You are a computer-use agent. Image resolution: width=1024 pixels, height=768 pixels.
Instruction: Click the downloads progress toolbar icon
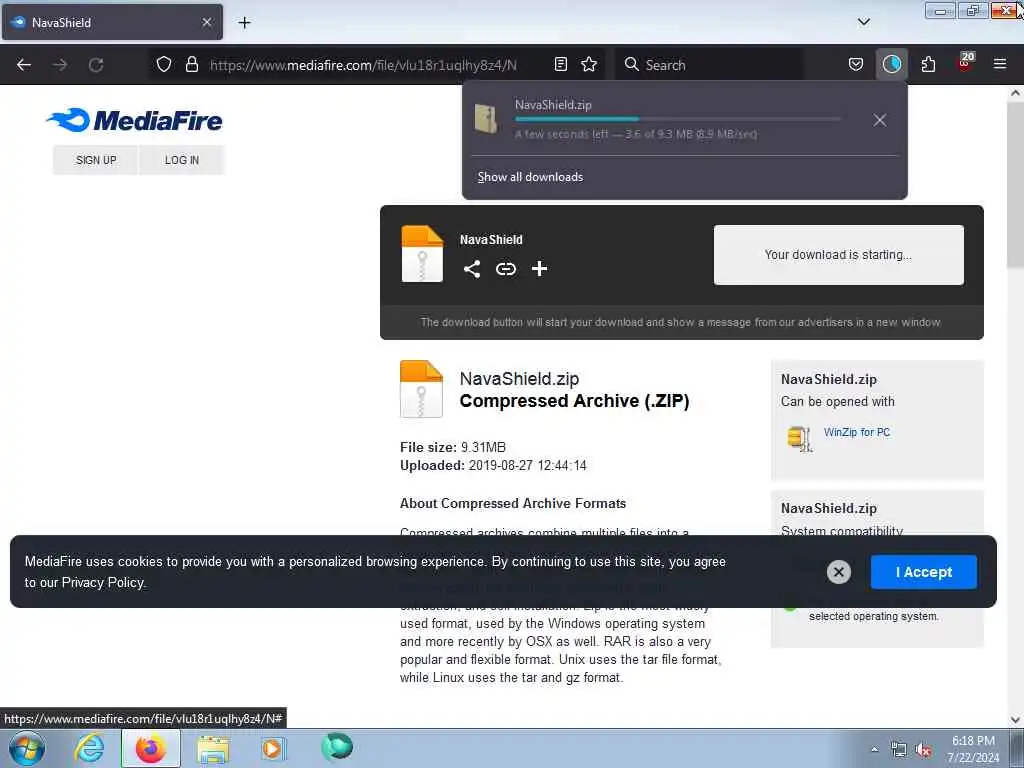891,64
